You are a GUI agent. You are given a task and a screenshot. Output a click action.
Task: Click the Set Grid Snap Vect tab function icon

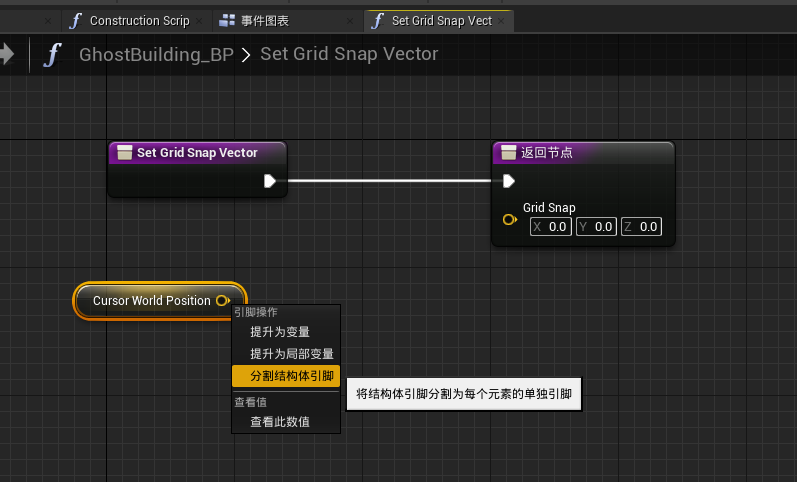(377, 21)
